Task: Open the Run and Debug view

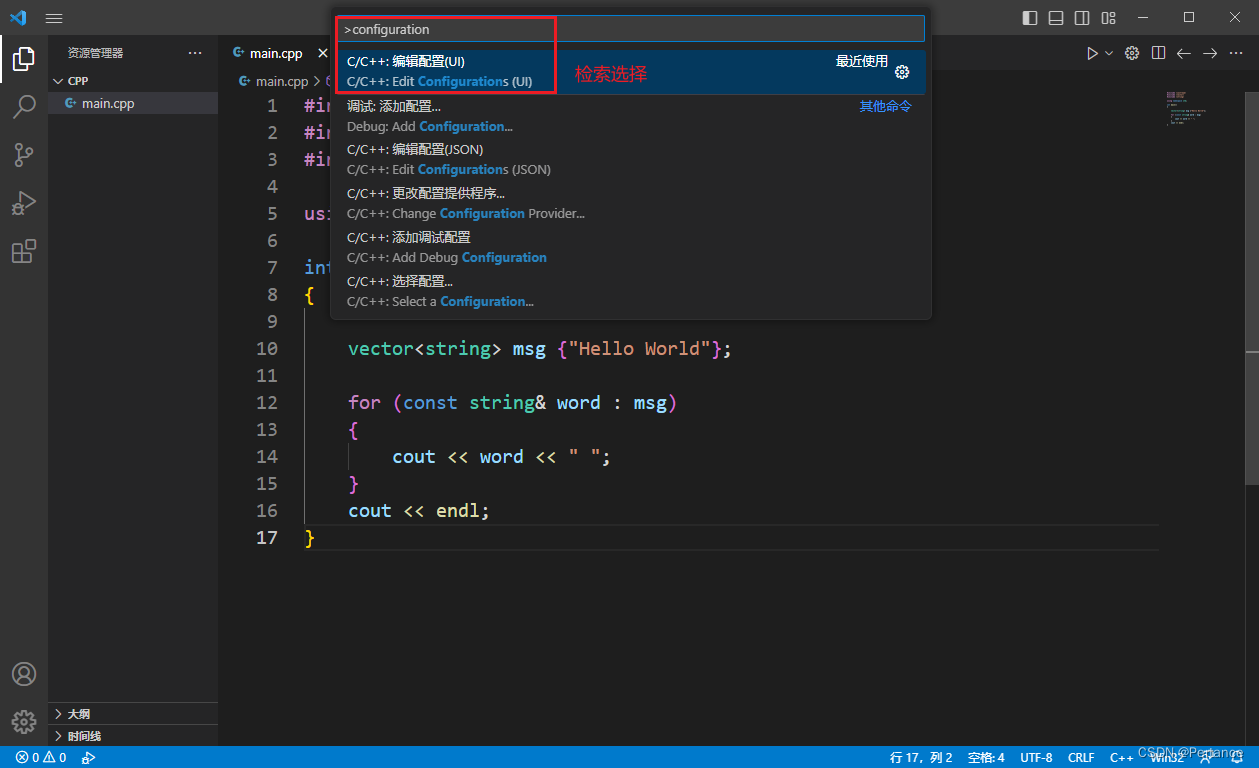Action: tap(24, 203)
